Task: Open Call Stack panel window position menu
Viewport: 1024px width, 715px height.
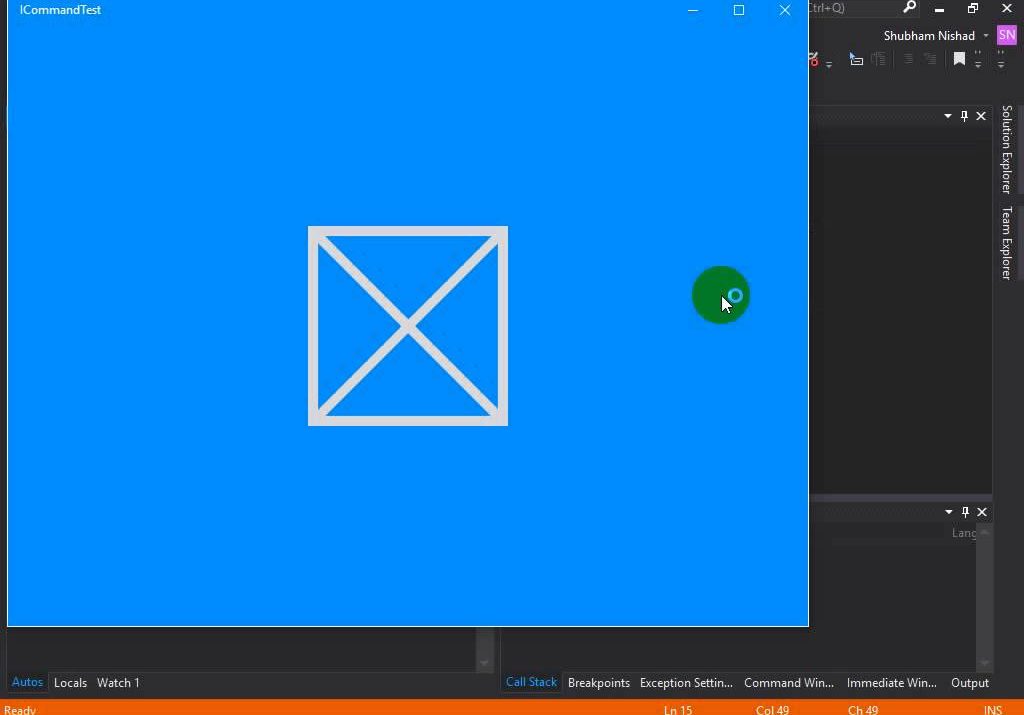Action: (x=949, y=512)
